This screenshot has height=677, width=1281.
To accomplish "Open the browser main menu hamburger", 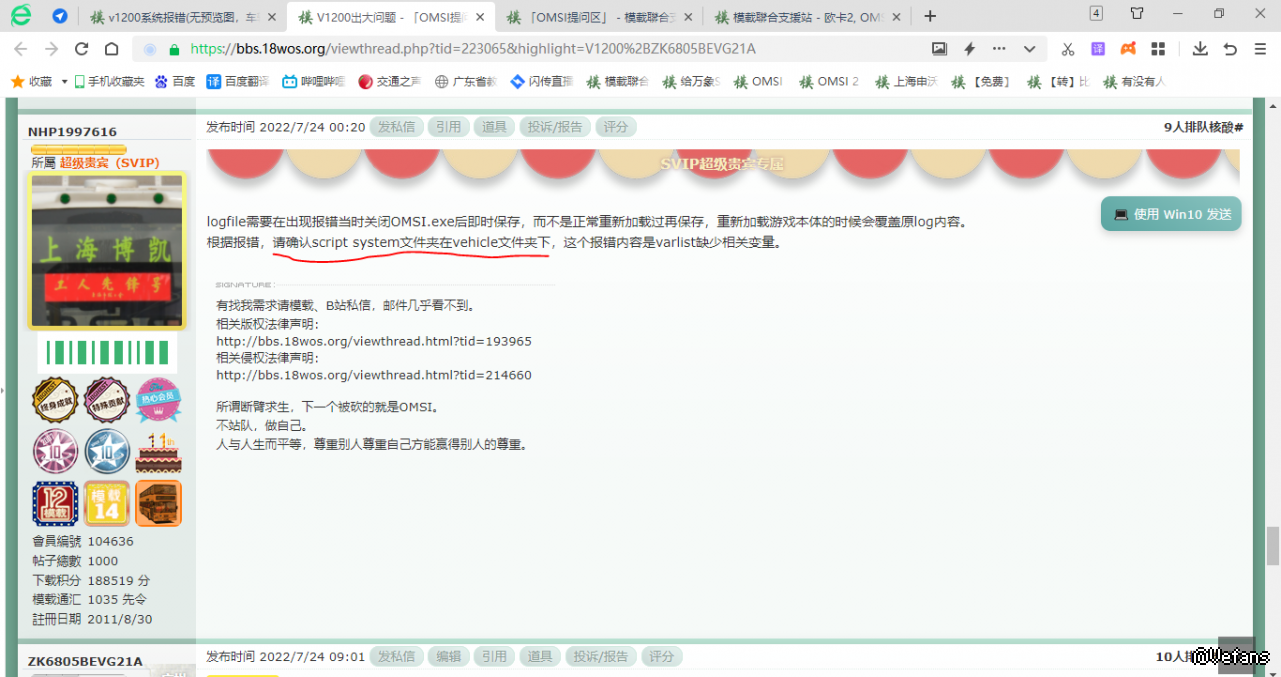I will tap(1259, 49).
